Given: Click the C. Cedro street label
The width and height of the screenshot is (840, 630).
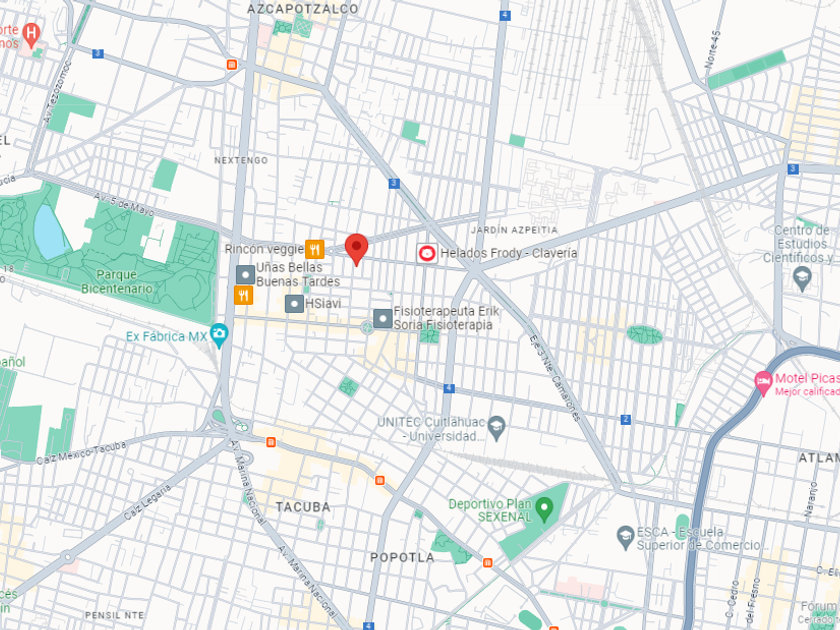Looking at the screenshot, I should click(x=730, y=599).
